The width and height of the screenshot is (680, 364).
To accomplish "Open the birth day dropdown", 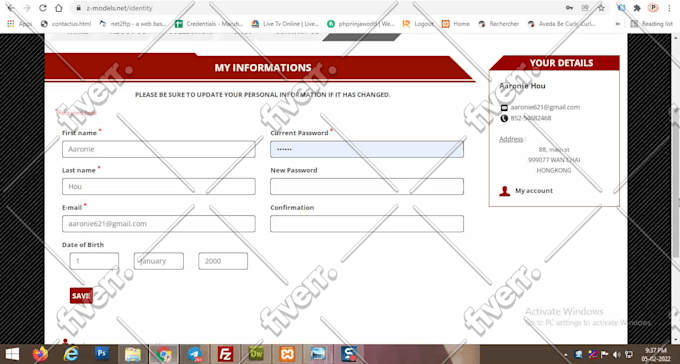I will (x=94, y=261).
